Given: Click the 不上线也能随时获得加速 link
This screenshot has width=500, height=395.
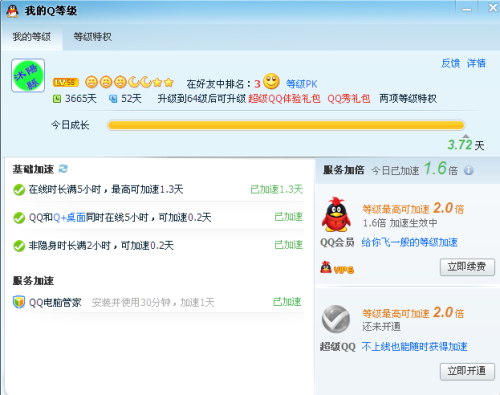Looking at the screenshot, I should (414, 347).
